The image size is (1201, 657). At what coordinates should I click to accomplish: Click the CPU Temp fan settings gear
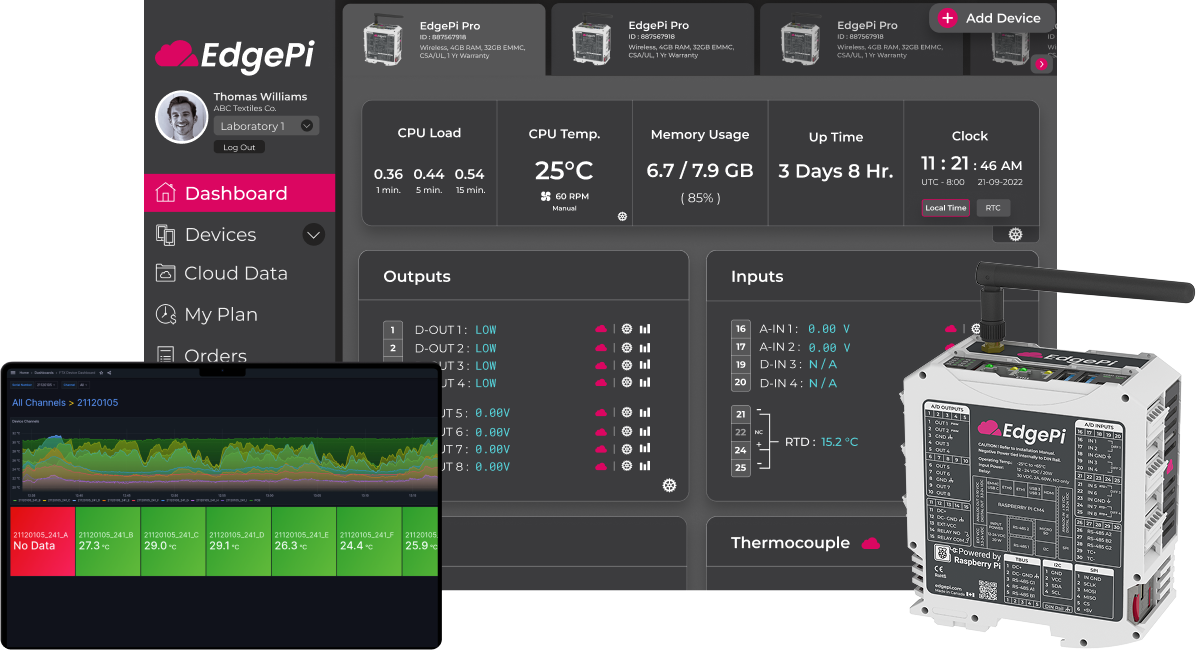622,216
